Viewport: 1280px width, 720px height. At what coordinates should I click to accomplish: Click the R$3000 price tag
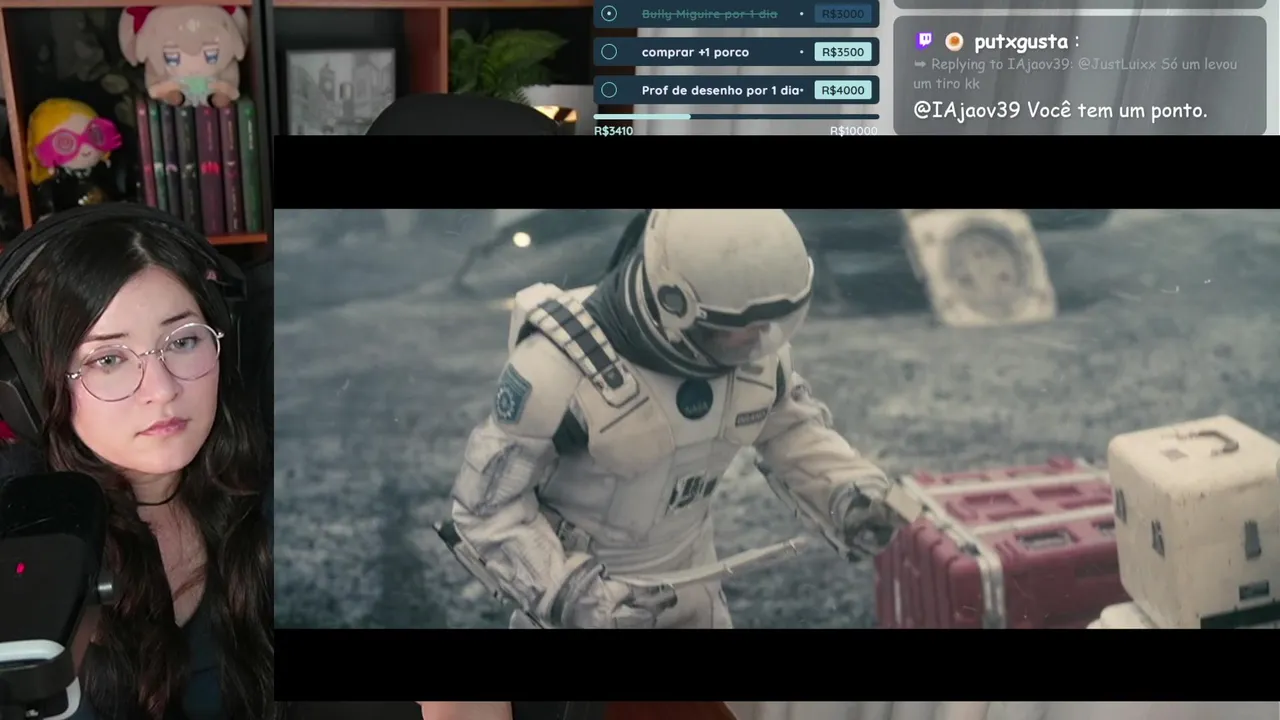point(842,14)
